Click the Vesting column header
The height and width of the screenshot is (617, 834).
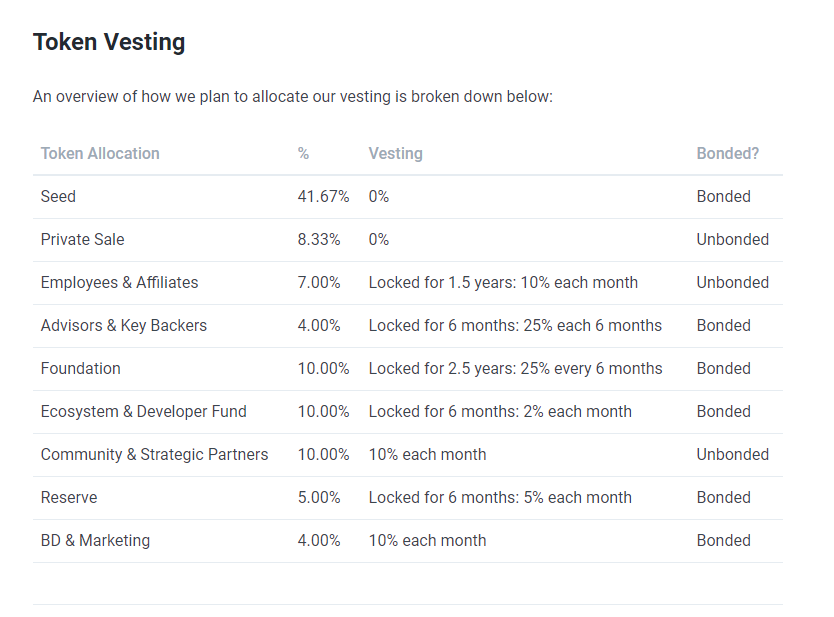coord(395,153)
